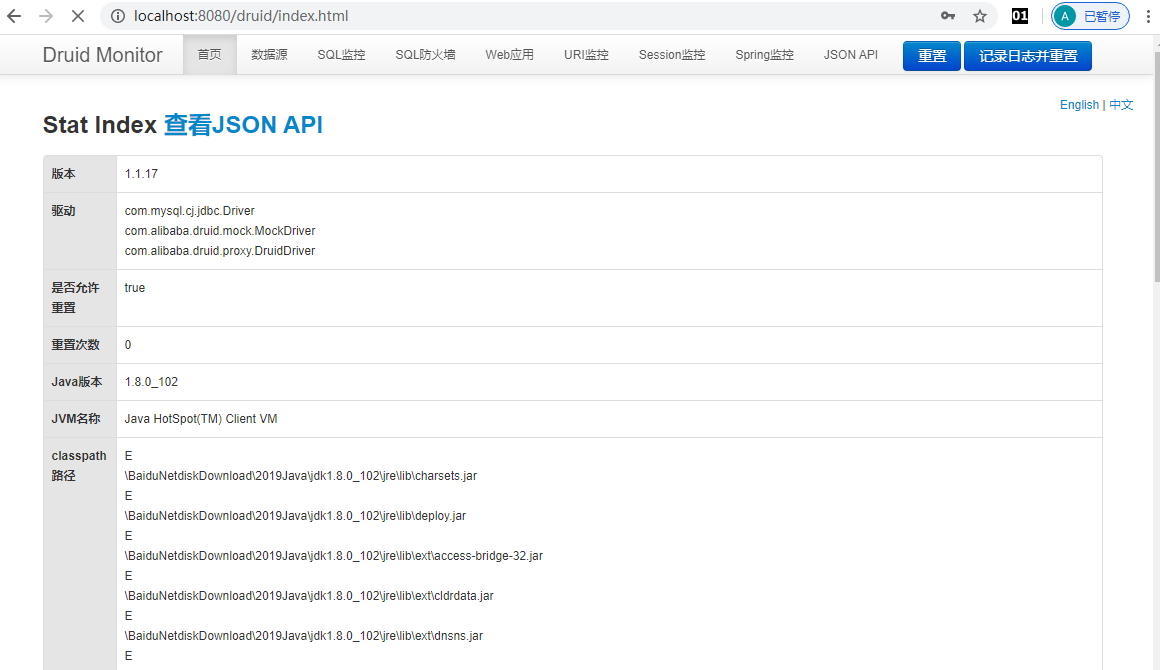Open 查看JSON API heading link
Screen dimensions: 1160x670
[x=243, y=124]
